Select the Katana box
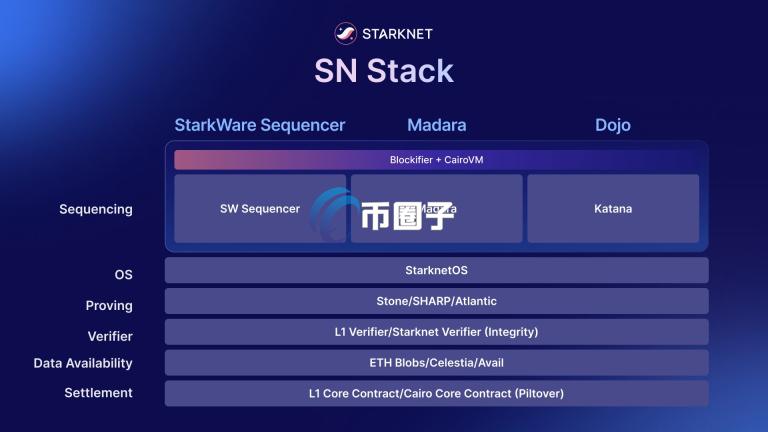Viewport: 768px width, 432px height. point(613,209)
